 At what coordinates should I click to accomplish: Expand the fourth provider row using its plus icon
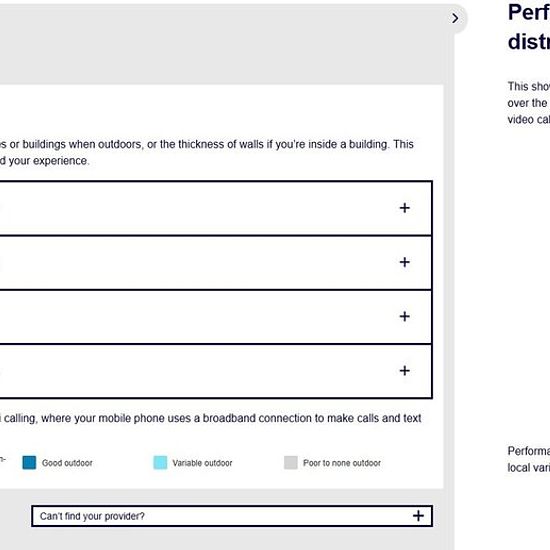tap(404, 370)
